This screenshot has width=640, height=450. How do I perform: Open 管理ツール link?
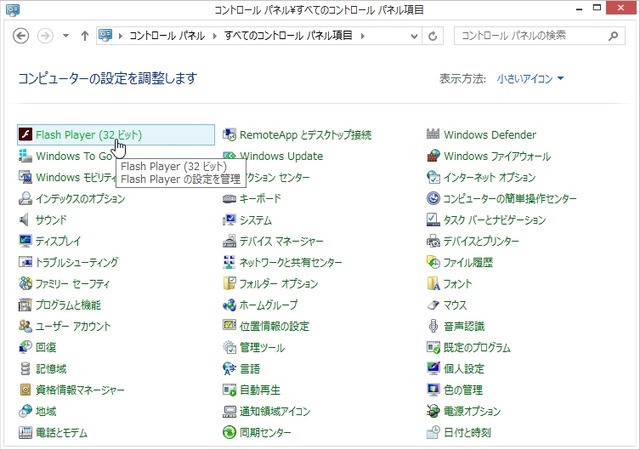[262, 348]
